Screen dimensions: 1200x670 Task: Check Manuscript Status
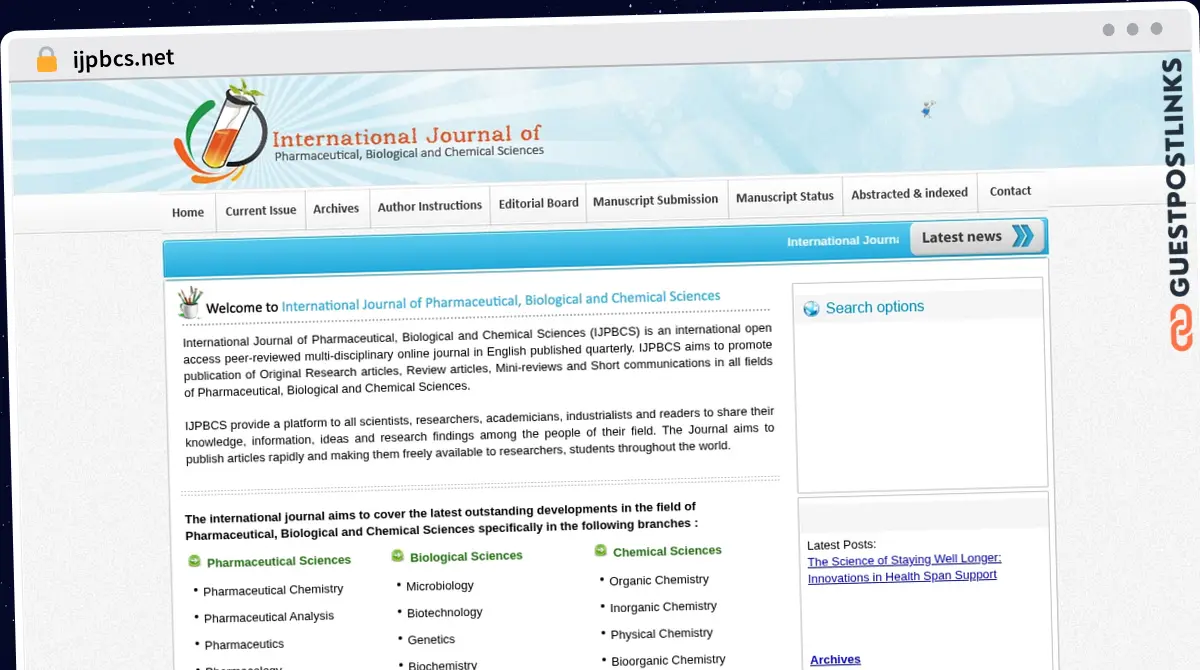click(x=785, y=196)
